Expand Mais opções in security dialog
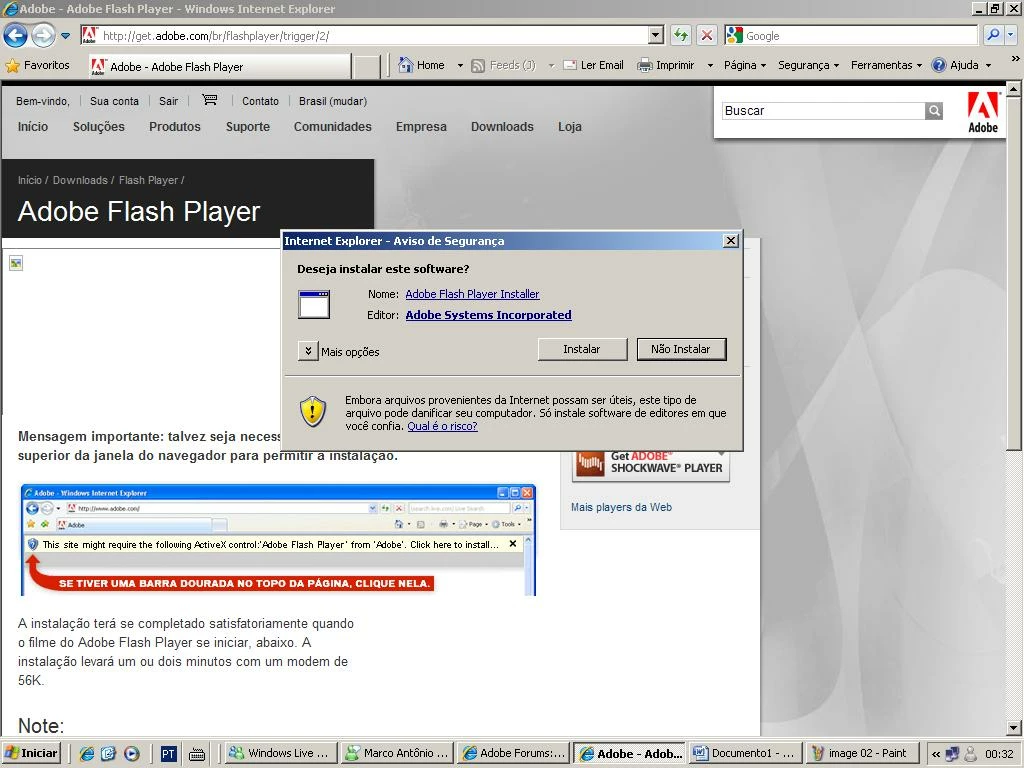 click(308, 351)
